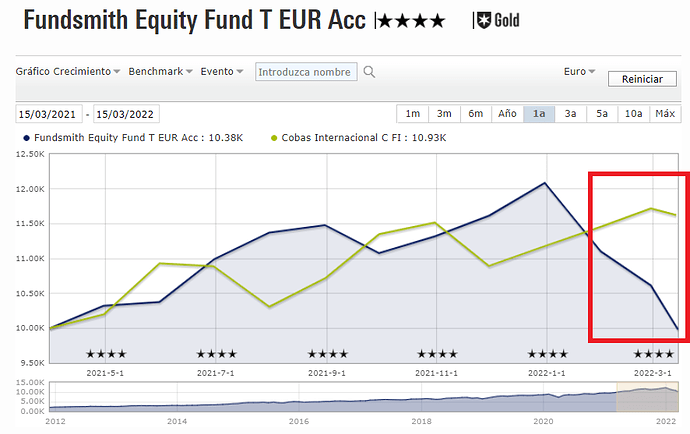Click the star rating above 2021-7-1
Screen dimensions: 690x434
coord(217,354)
